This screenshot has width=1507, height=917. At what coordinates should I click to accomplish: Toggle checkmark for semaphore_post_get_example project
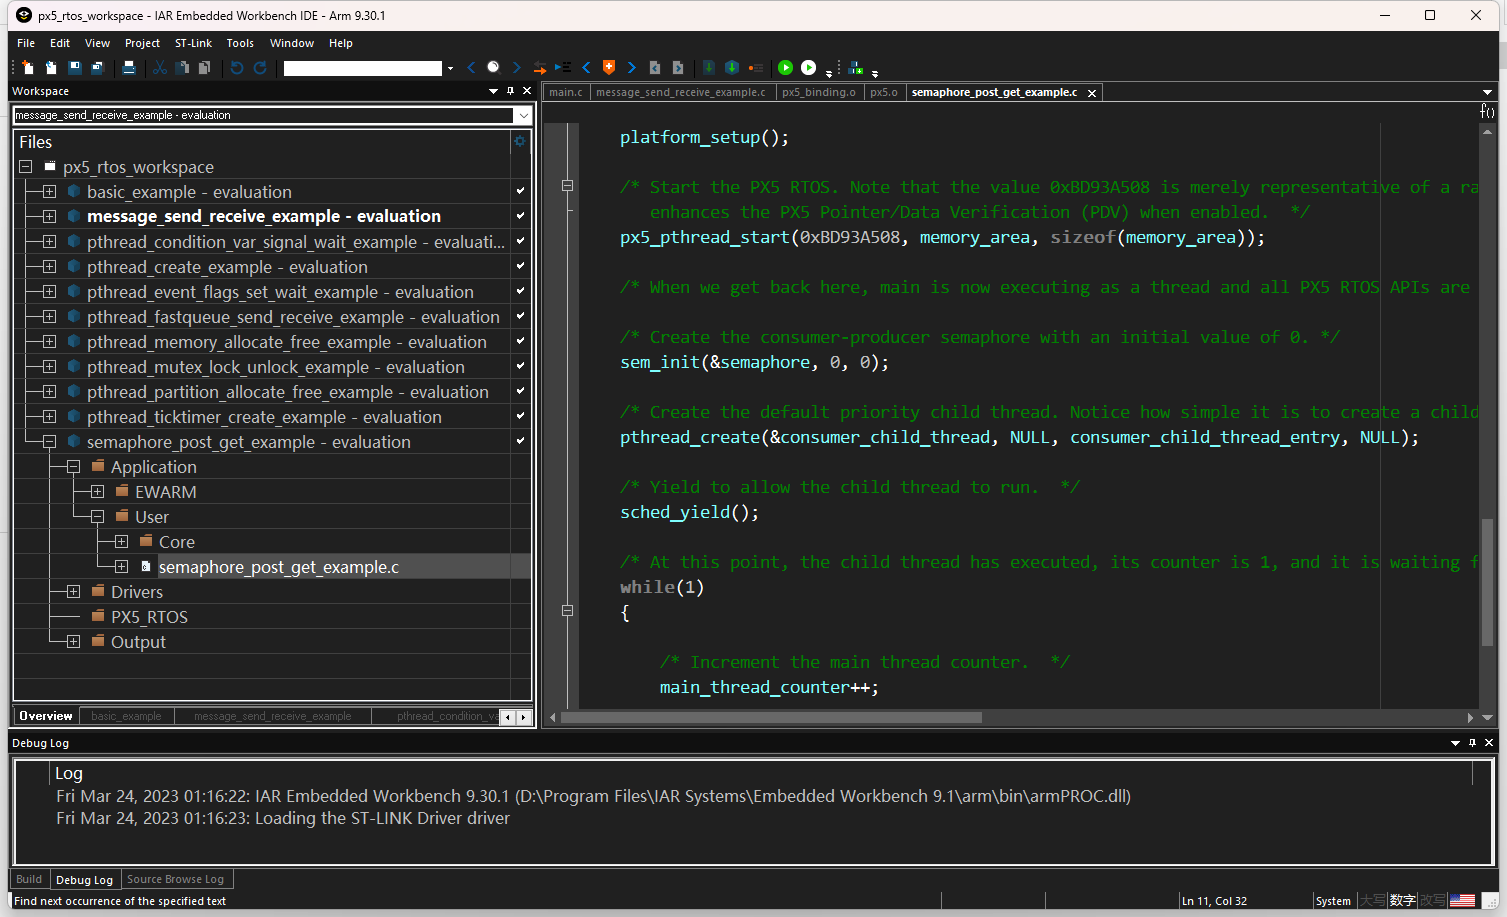click(520, 441)
